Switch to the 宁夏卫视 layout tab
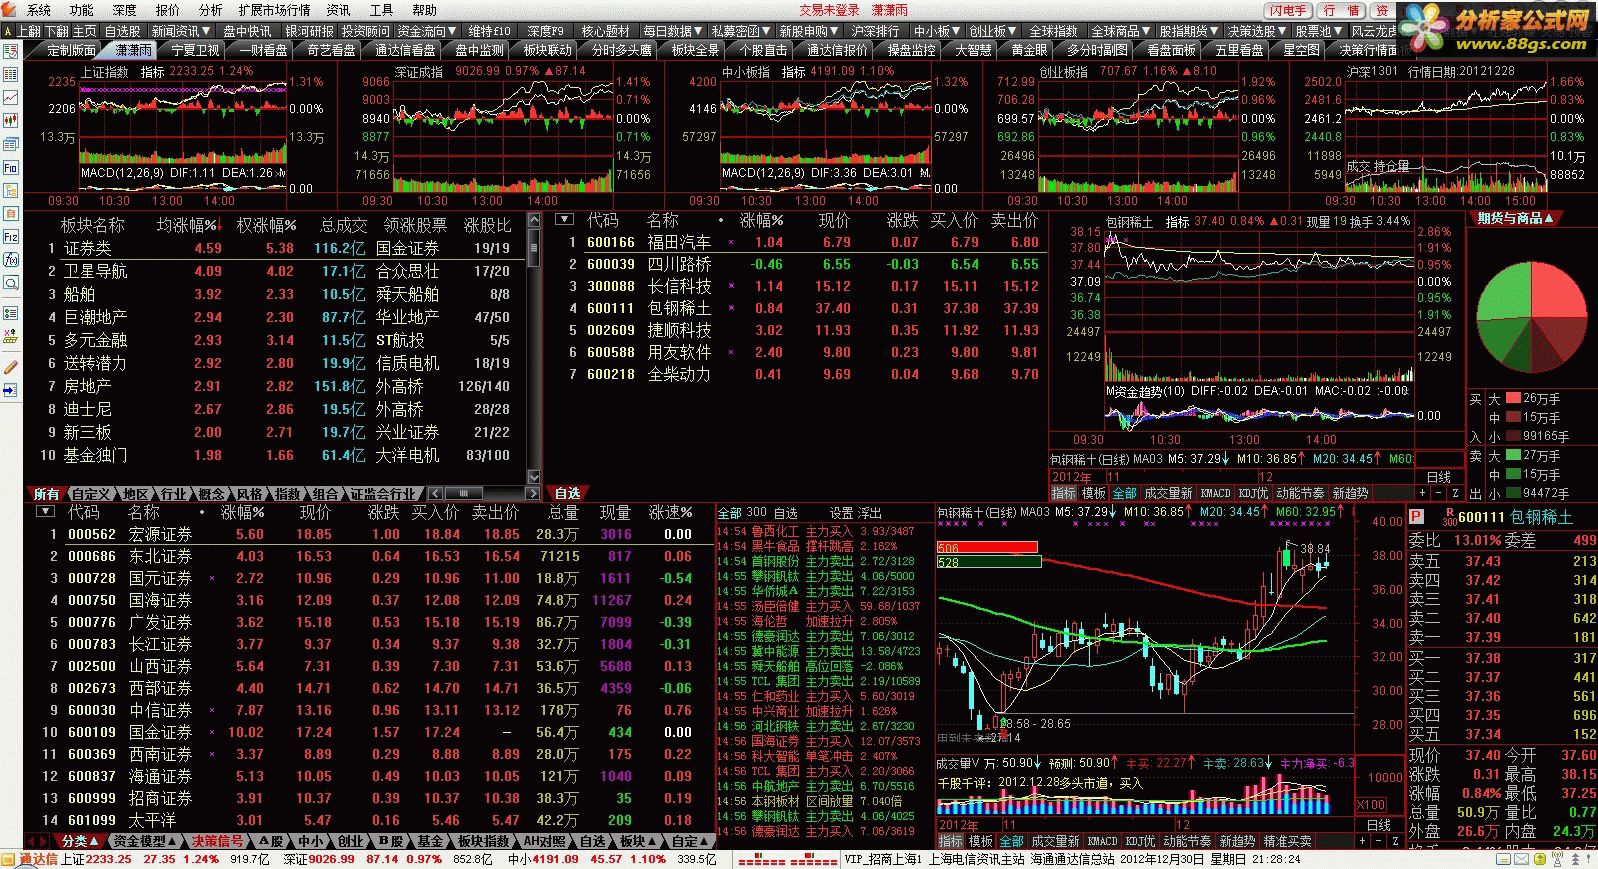This screenshot has width=1598, height=869. tap(195, 50)
